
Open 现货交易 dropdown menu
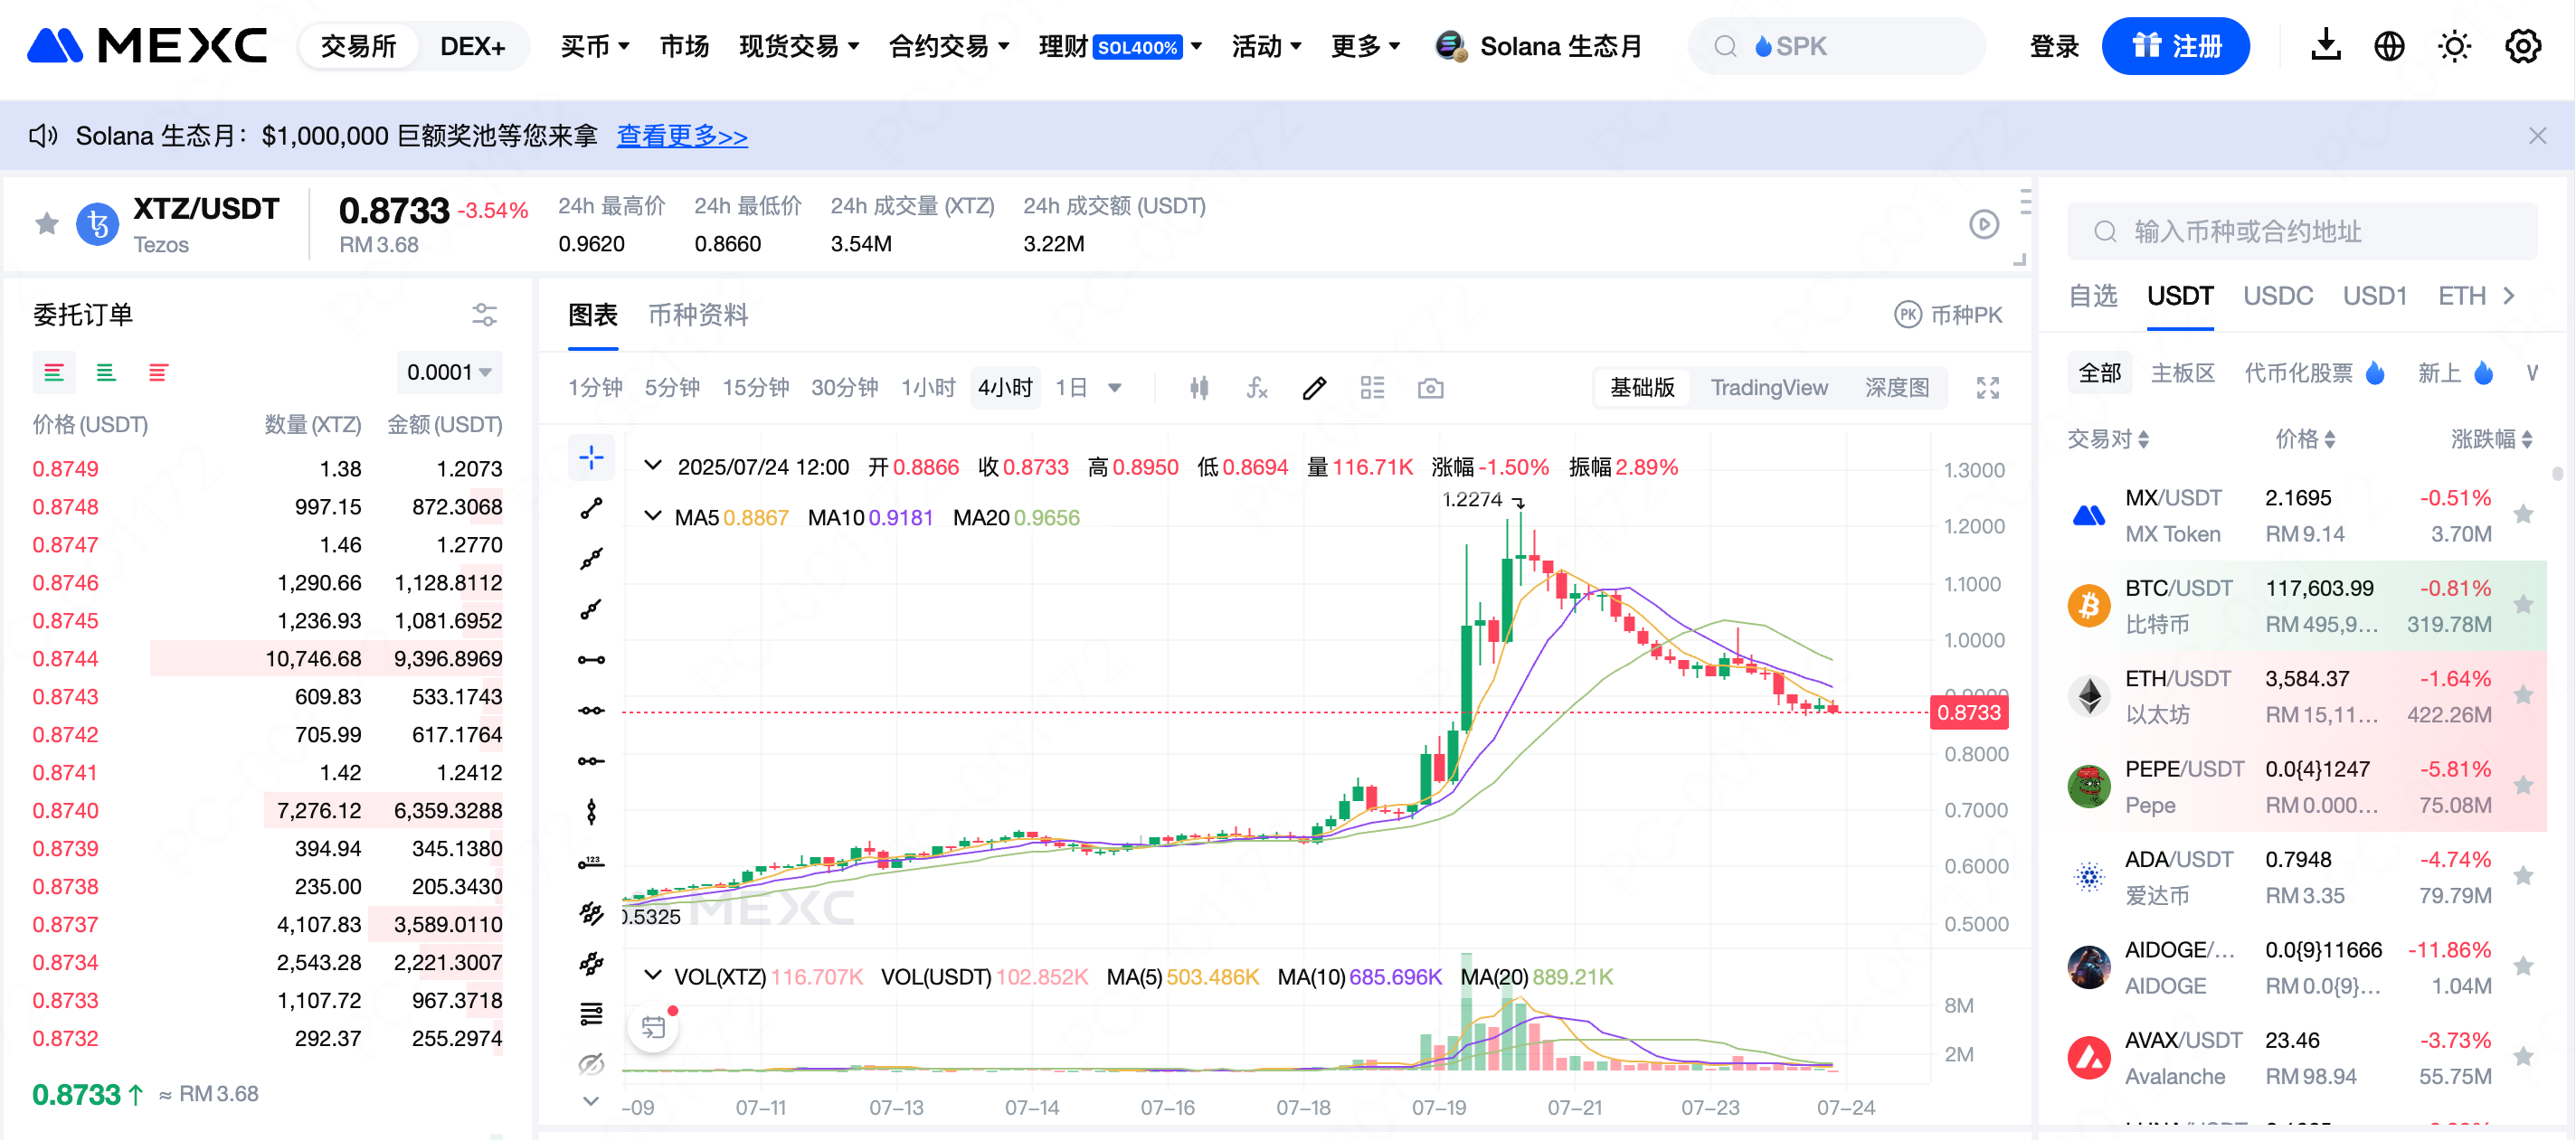click(798, 46)
